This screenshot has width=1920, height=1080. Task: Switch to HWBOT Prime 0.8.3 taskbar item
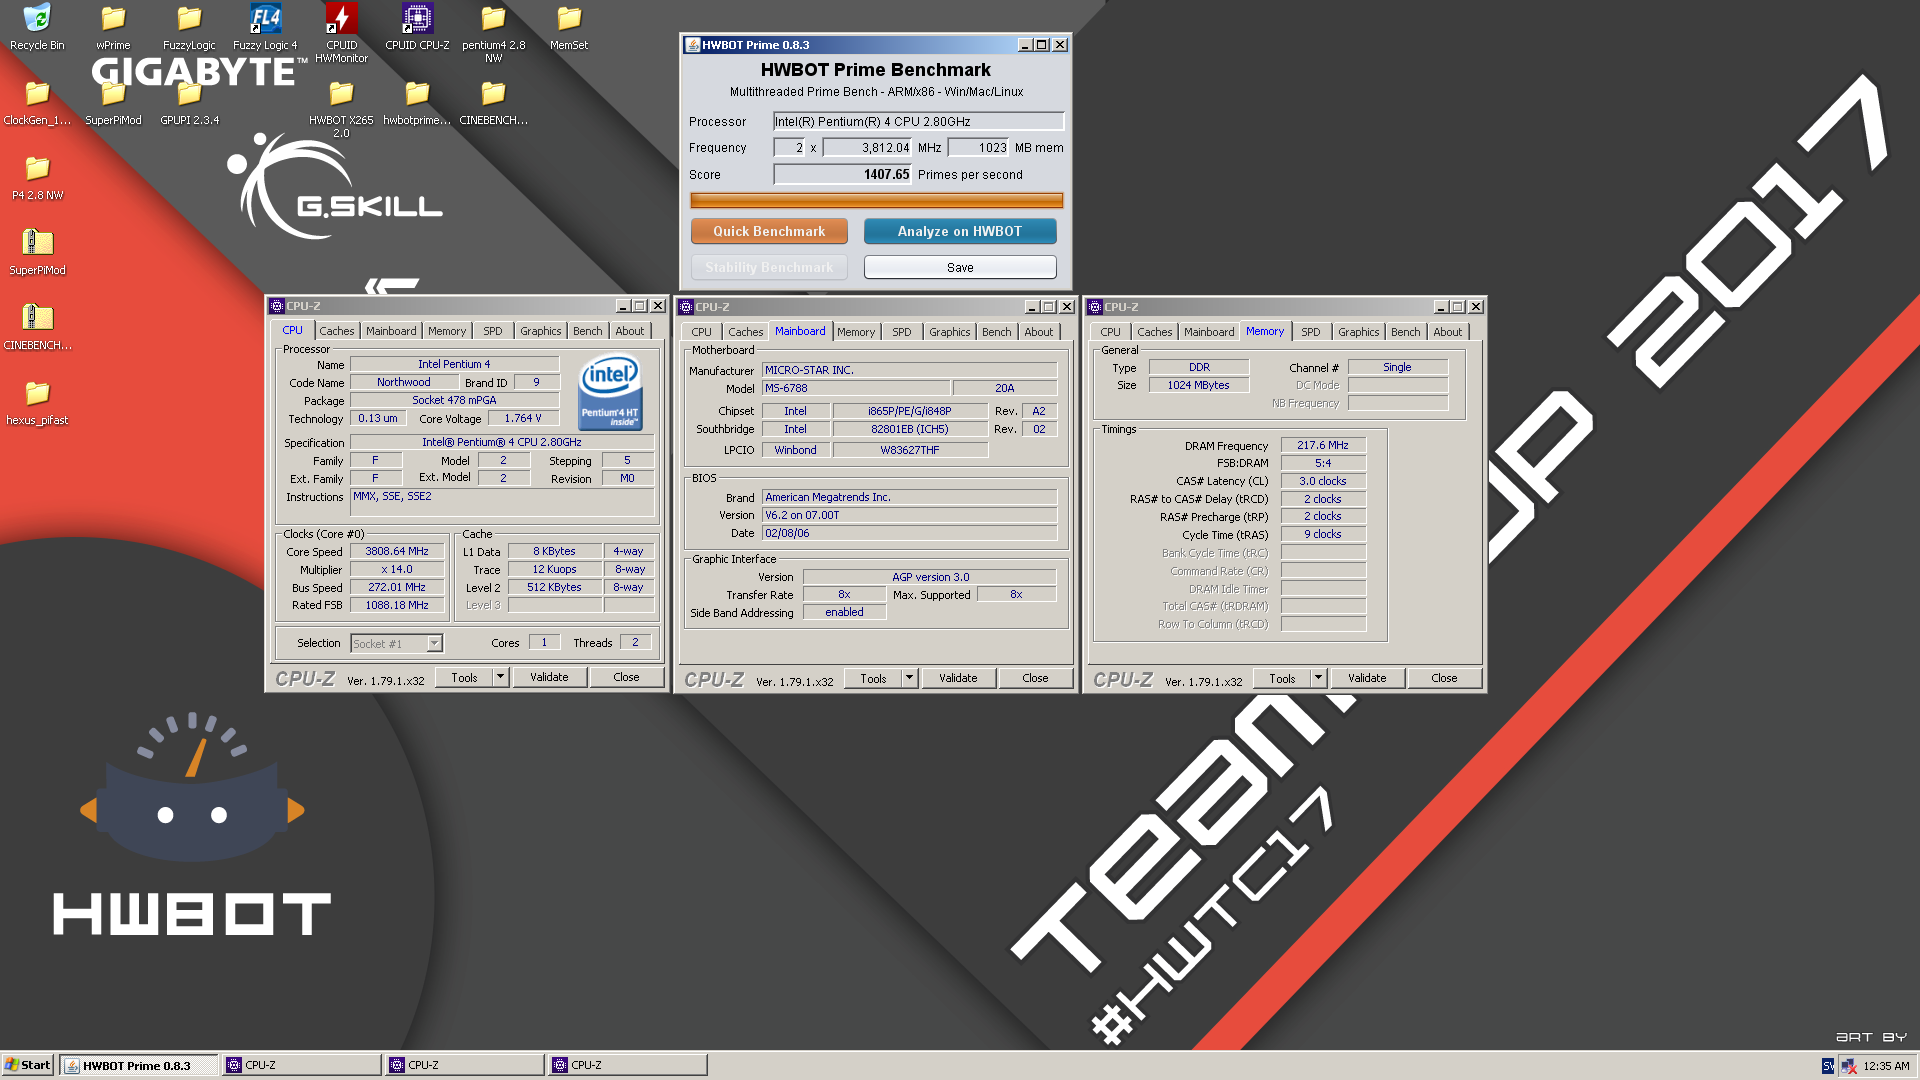click(138, 1065)
